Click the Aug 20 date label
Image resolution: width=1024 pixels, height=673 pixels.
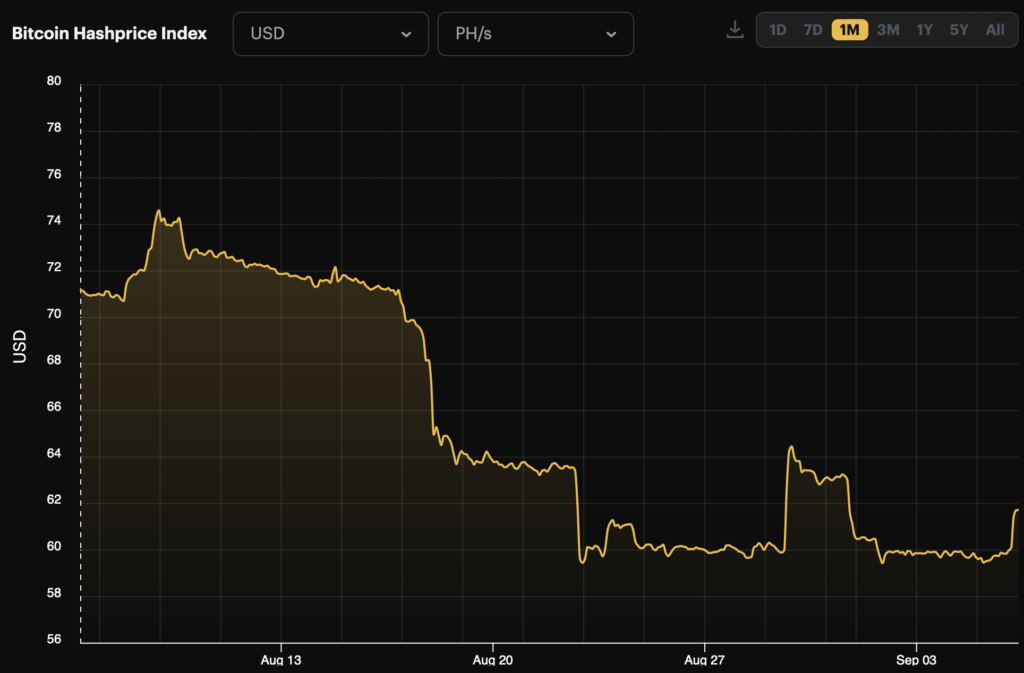[493, 661]
